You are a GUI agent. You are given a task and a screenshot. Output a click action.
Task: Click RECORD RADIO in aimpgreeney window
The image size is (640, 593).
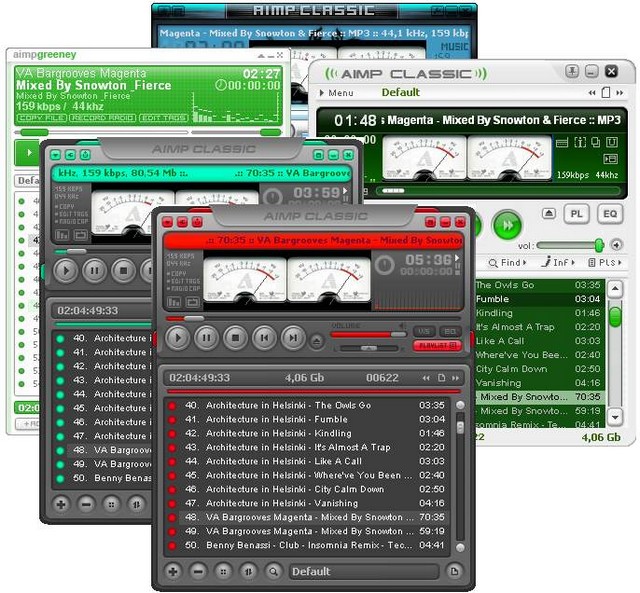point(102,118)
